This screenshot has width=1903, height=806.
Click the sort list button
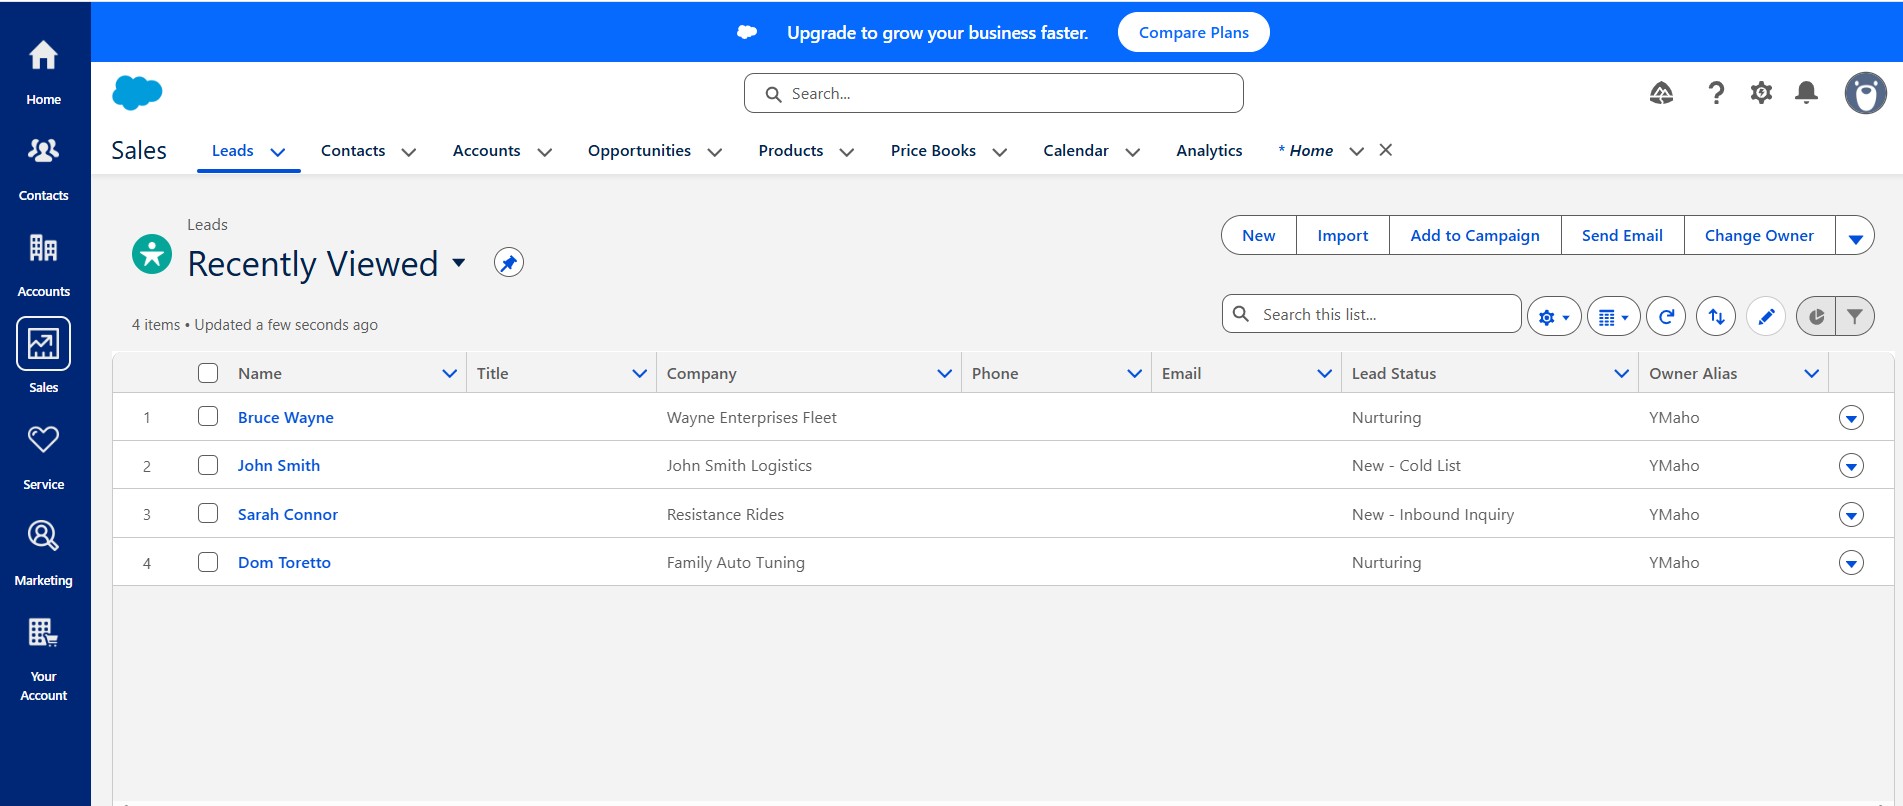(x=1716, y=316)
